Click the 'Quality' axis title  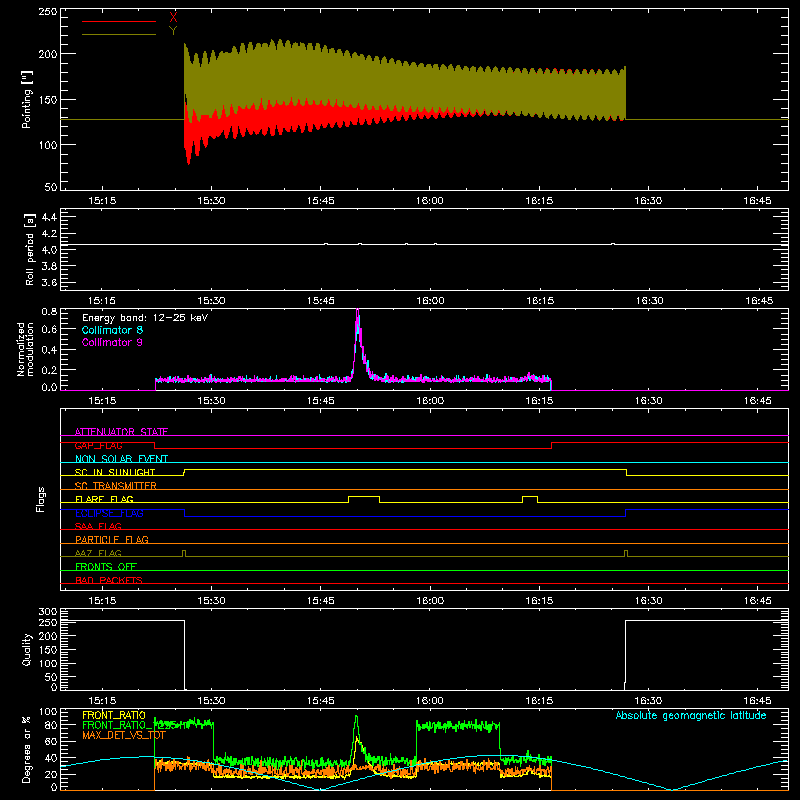point(27,649)
